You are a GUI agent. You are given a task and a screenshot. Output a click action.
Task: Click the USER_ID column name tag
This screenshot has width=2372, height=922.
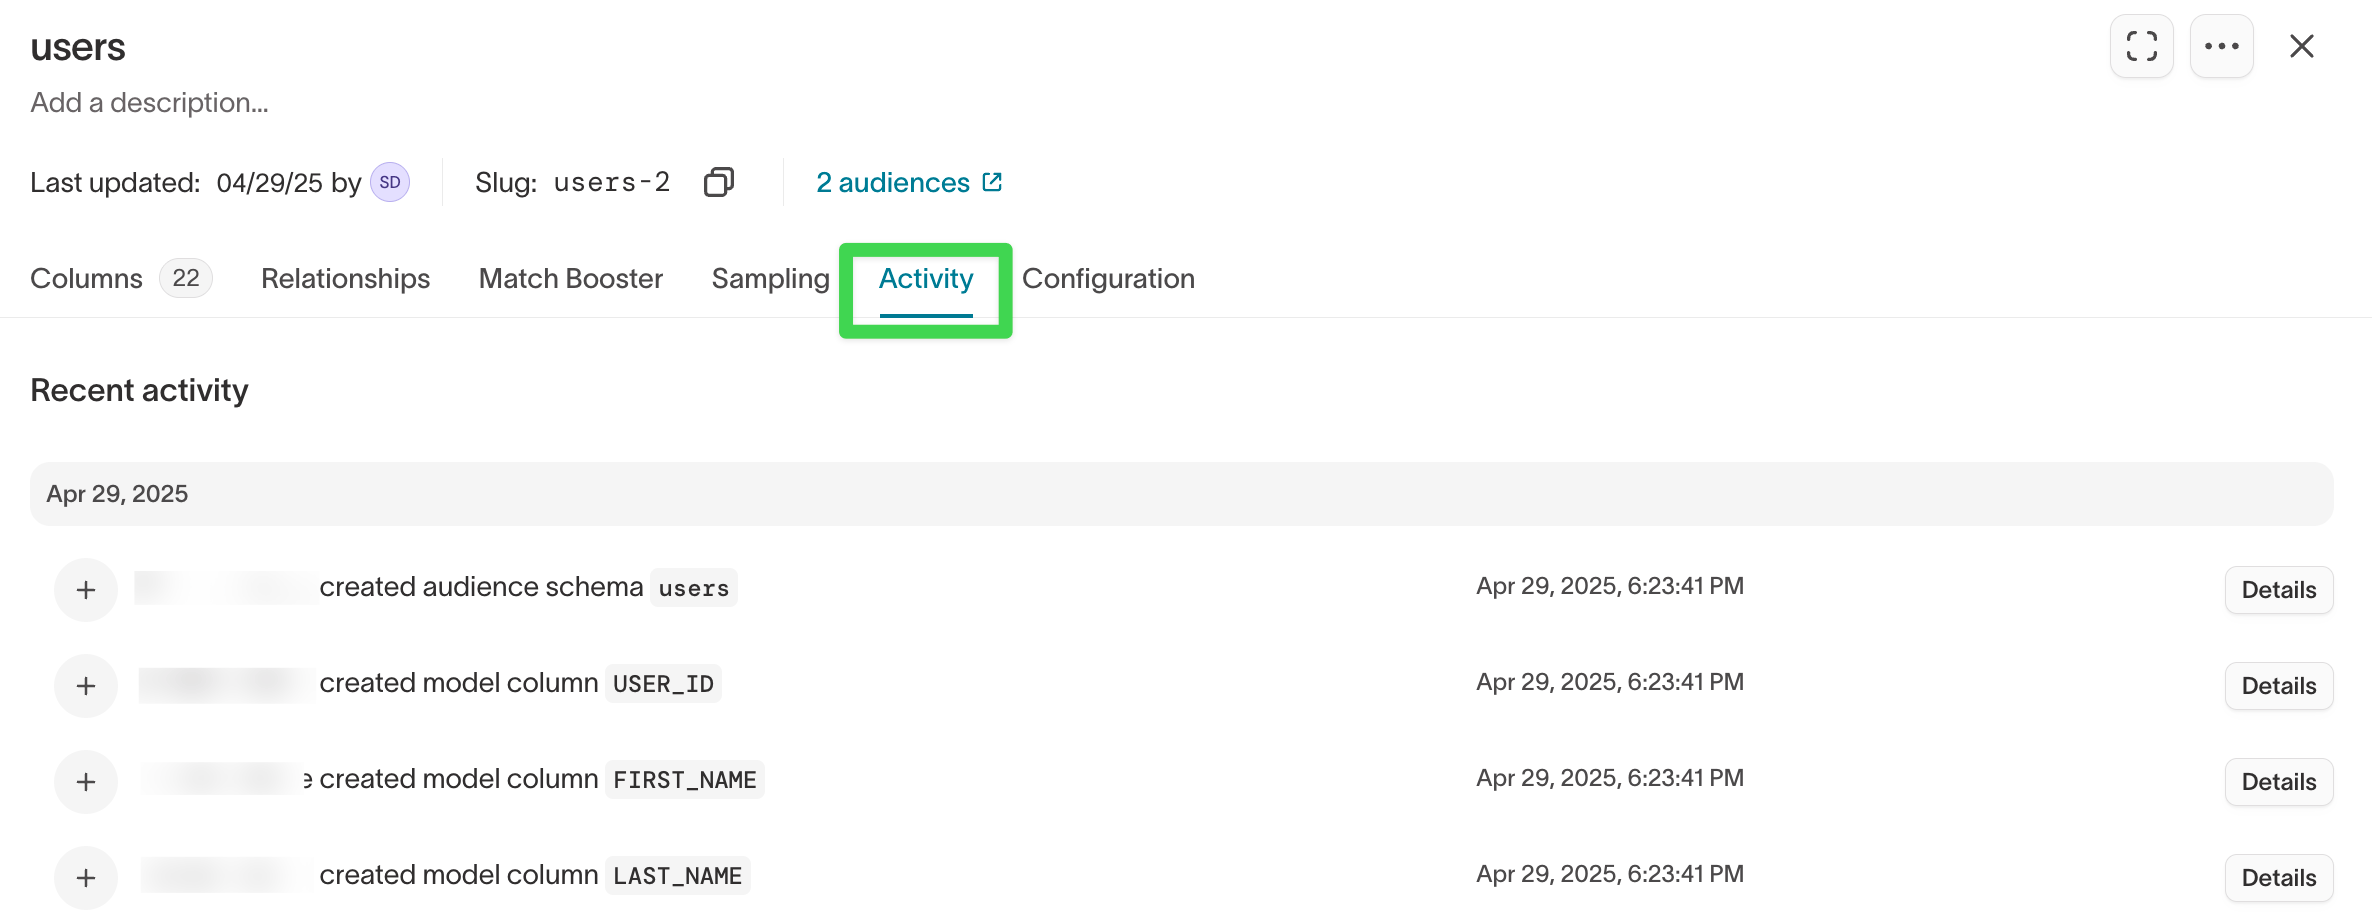click(663, 684)
